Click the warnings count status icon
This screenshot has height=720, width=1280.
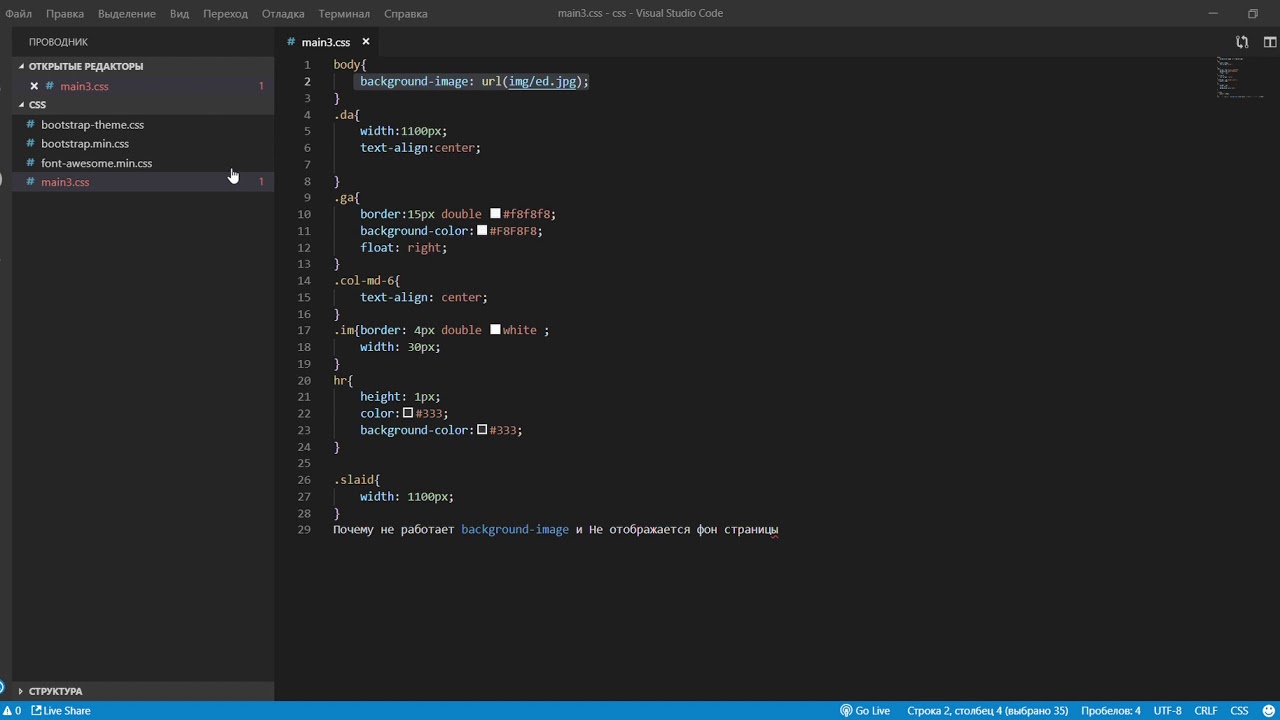pyautogui.click(x=11, y=711)
